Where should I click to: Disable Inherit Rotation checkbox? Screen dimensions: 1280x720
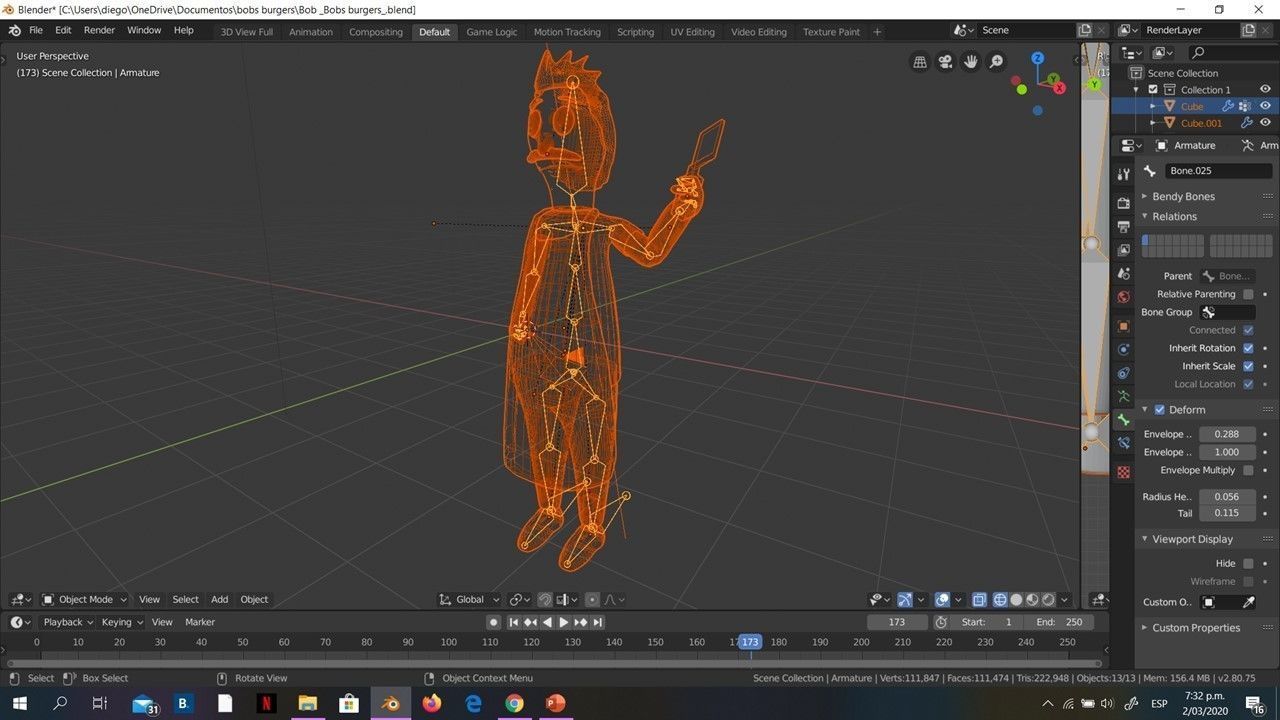point(1248,348)
